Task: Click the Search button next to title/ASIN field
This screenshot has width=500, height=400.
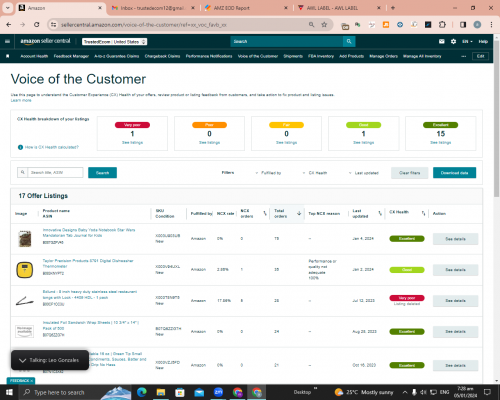Action: (x=102, y=173)
